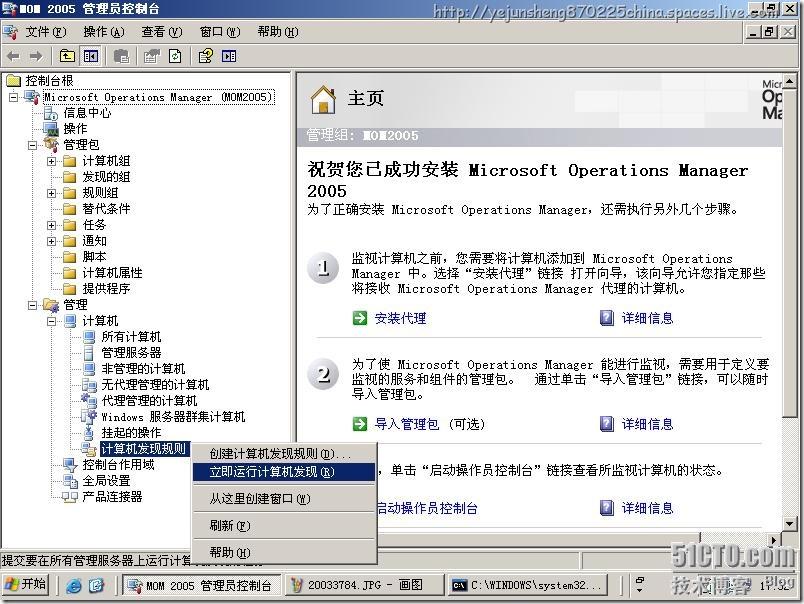Image resolution: width=804 pixels, height=604 pixels.
Task: Select 非管理的计算机 in the tree
Action: 143,369
